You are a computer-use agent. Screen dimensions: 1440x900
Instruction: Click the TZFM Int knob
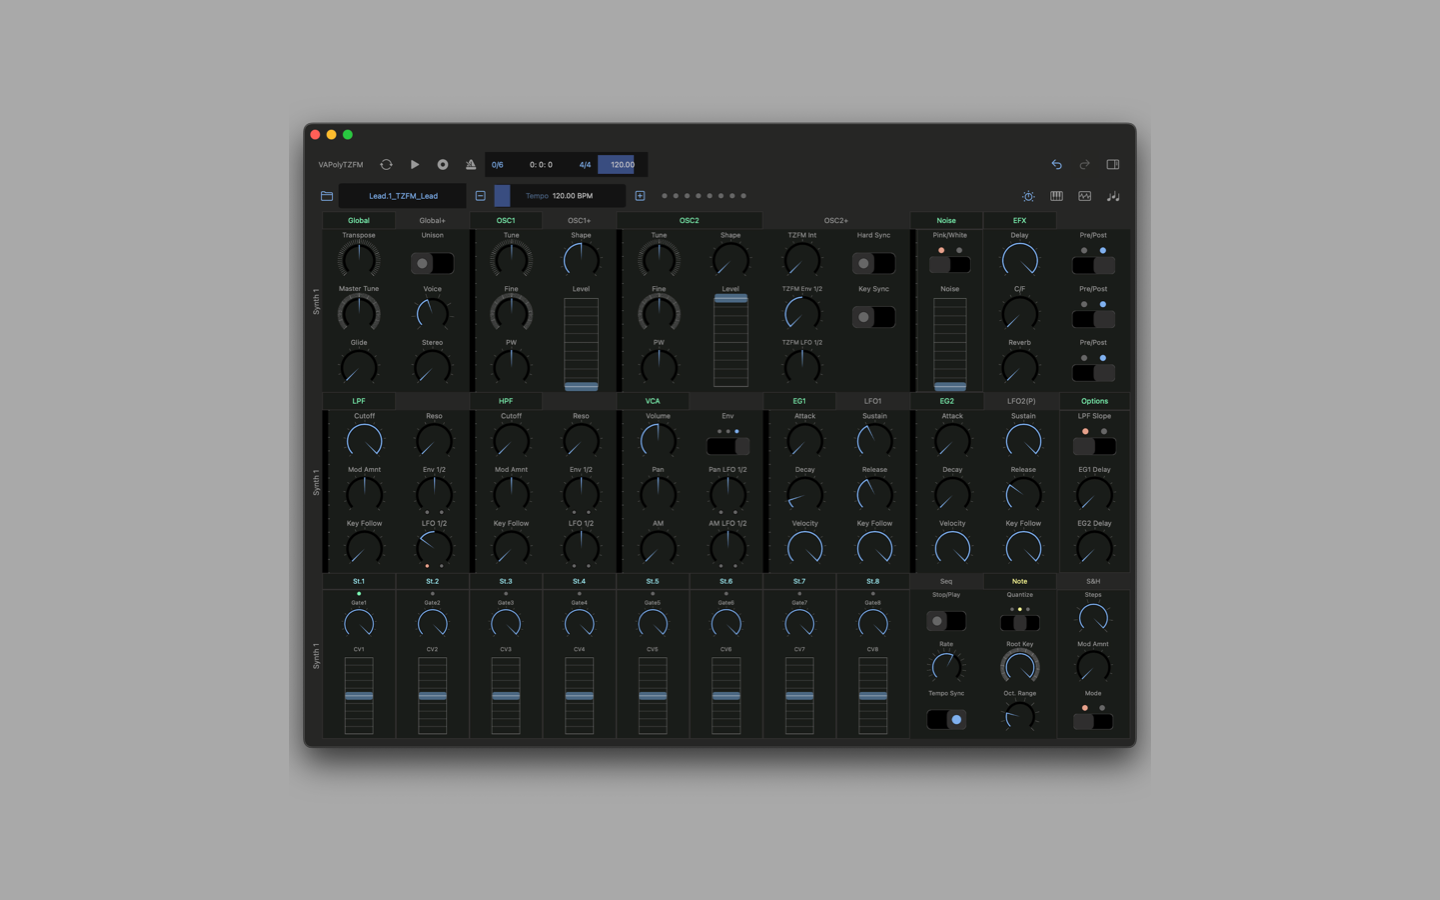(802, 261)
